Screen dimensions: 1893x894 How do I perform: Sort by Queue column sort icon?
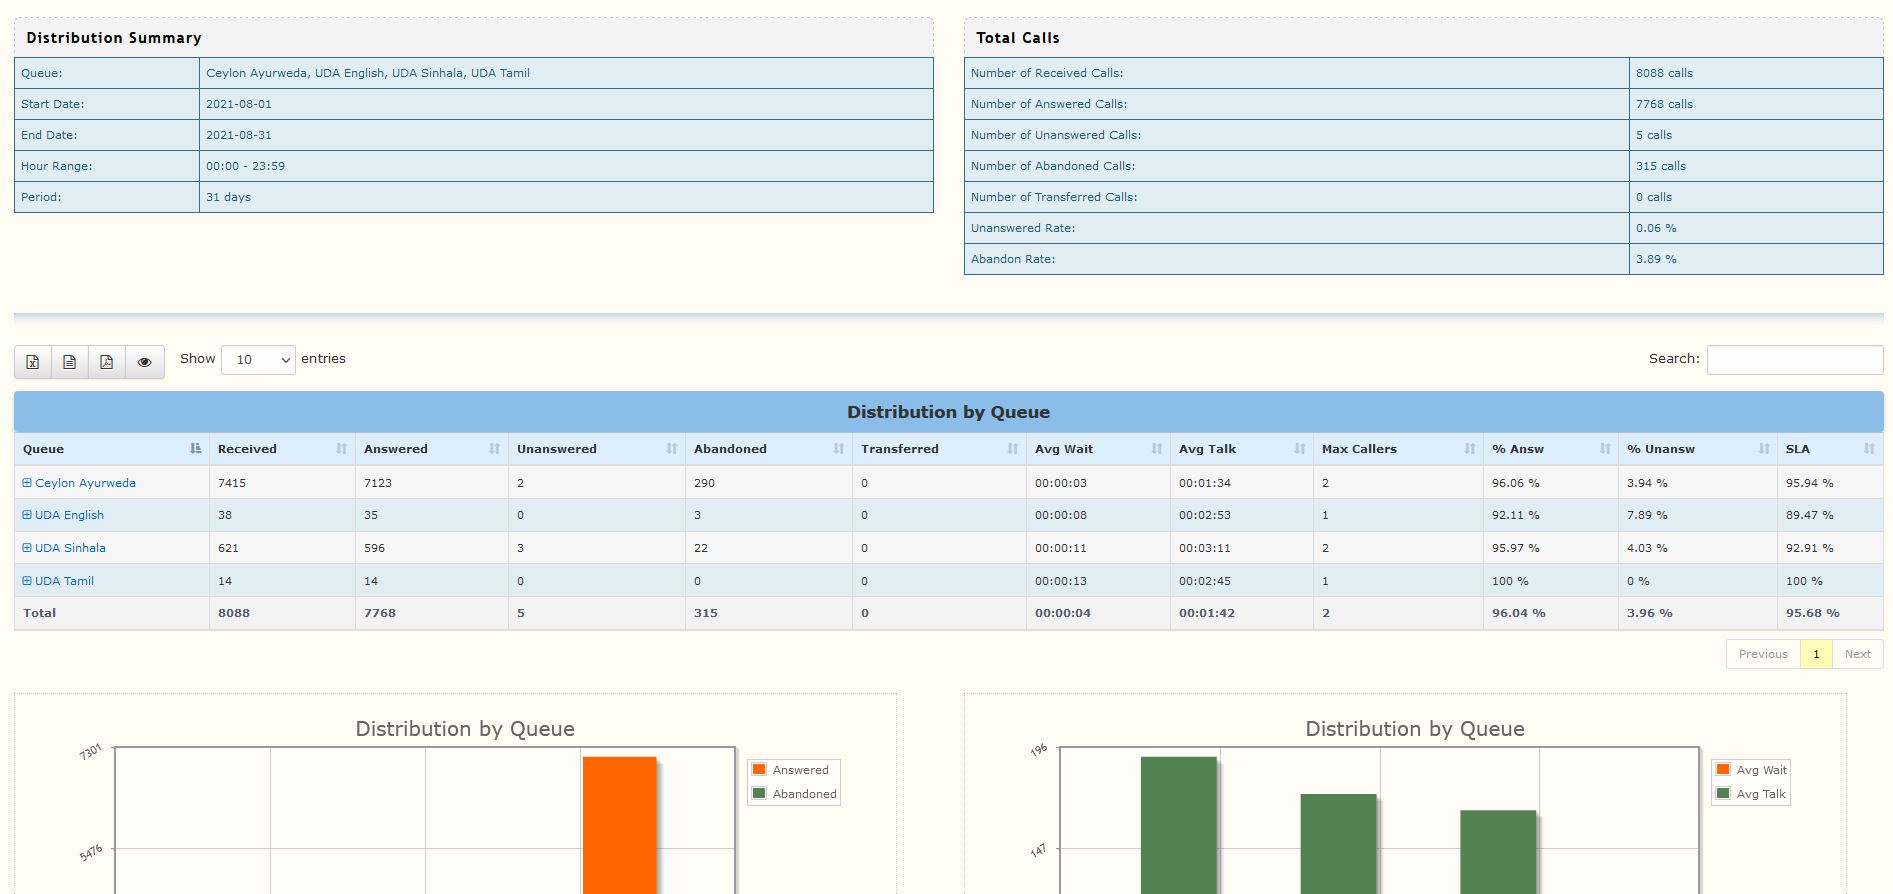click(x=195, y=449)
